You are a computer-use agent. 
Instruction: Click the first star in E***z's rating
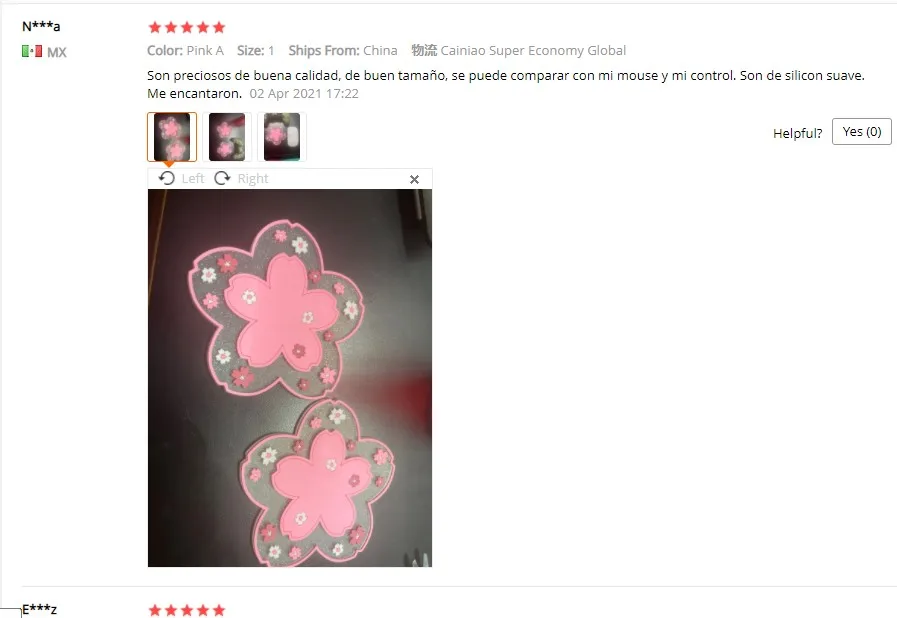[154, 611]
